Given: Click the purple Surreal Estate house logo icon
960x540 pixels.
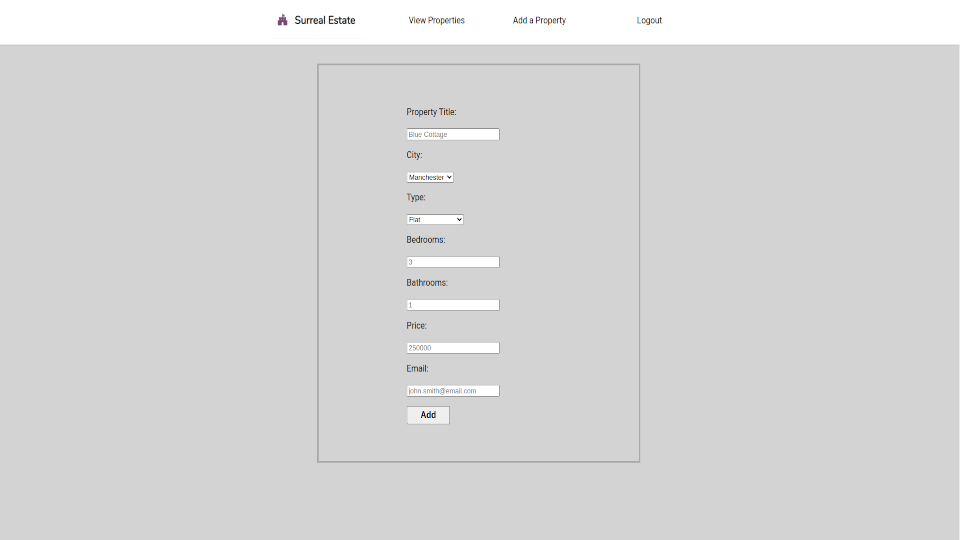Looking at the screenshot, I should coord(282,20).
